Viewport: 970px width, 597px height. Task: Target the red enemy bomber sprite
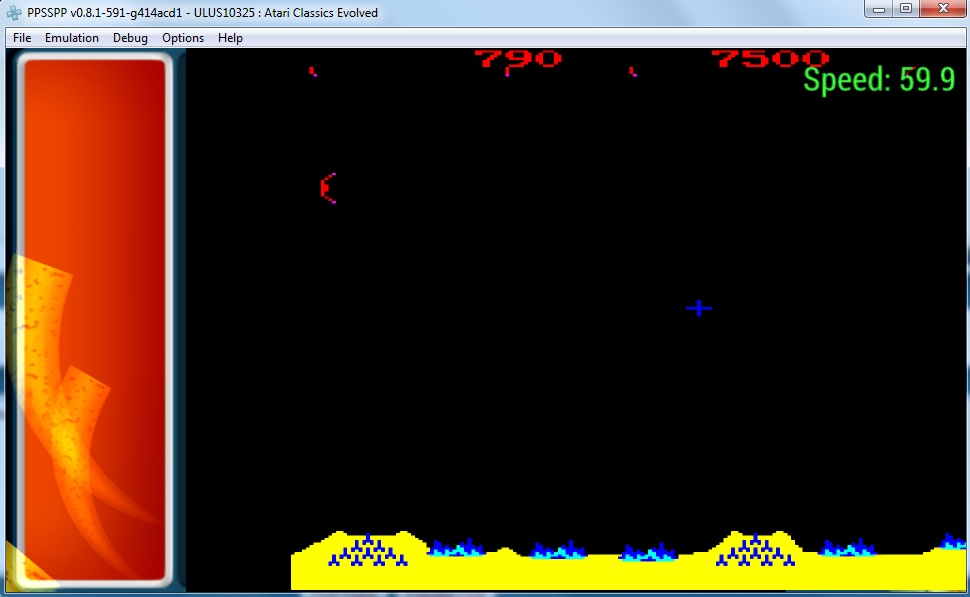(328, 188)
